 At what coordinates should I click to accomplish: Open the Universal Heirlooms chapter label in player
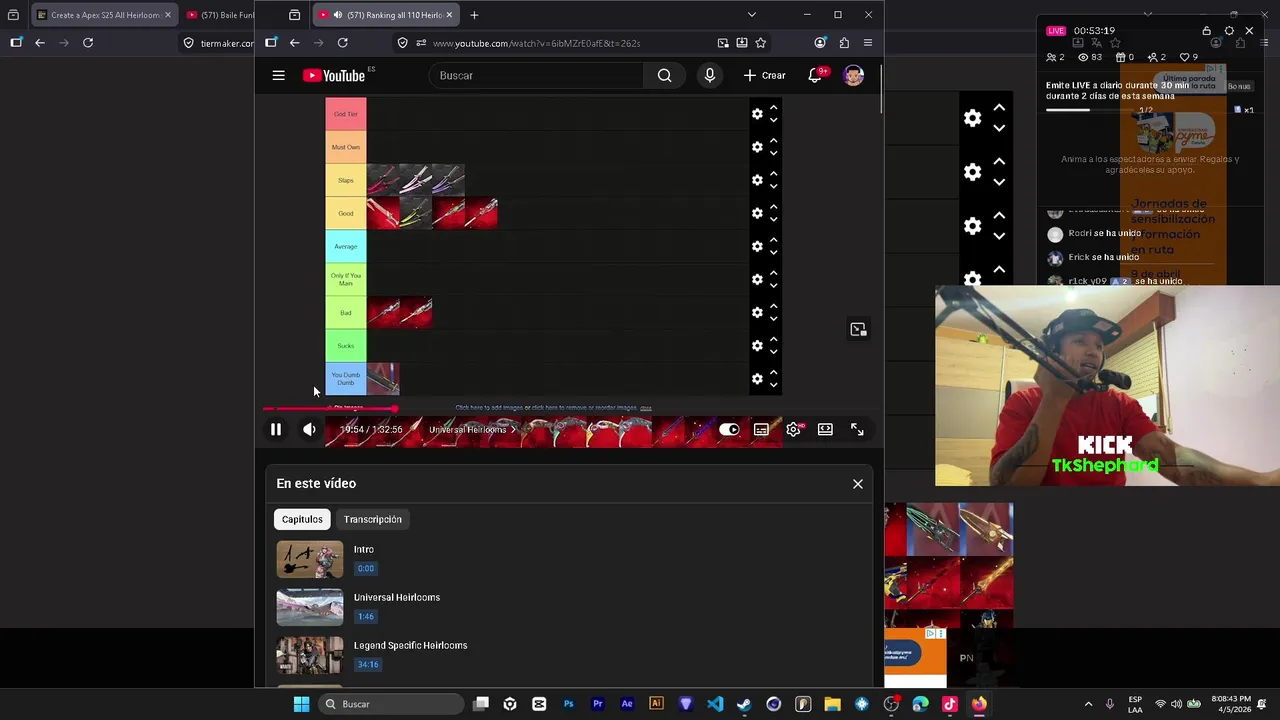point(473,429)
